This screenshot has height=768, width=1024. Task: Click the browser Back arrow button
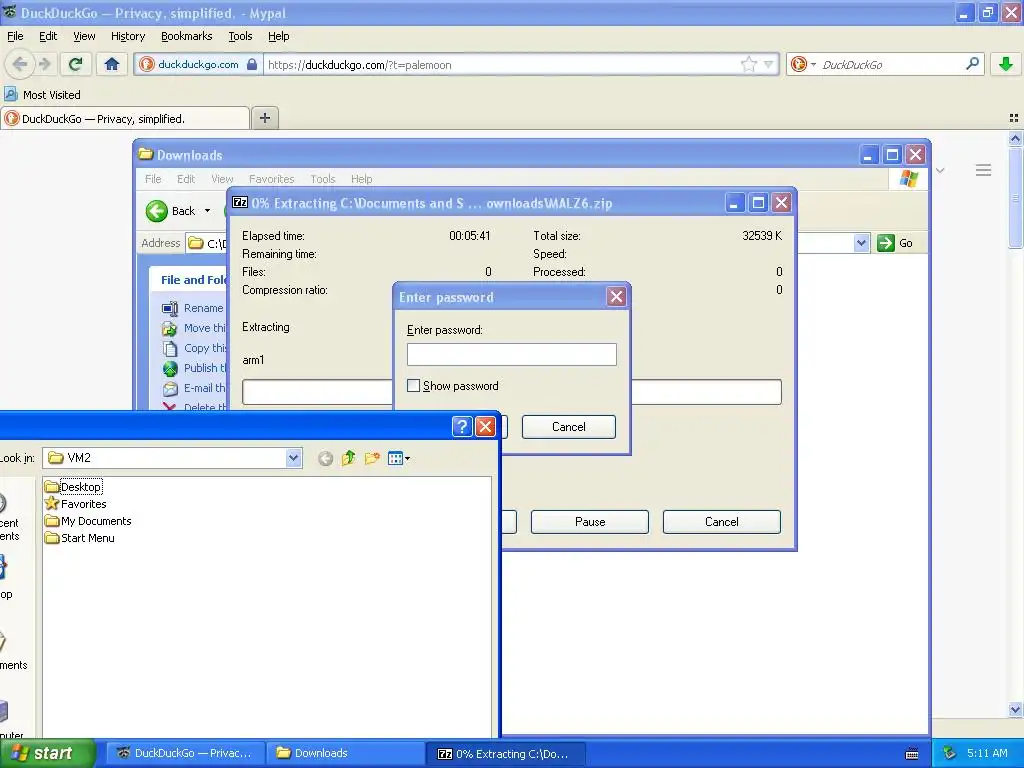point(20,64)
